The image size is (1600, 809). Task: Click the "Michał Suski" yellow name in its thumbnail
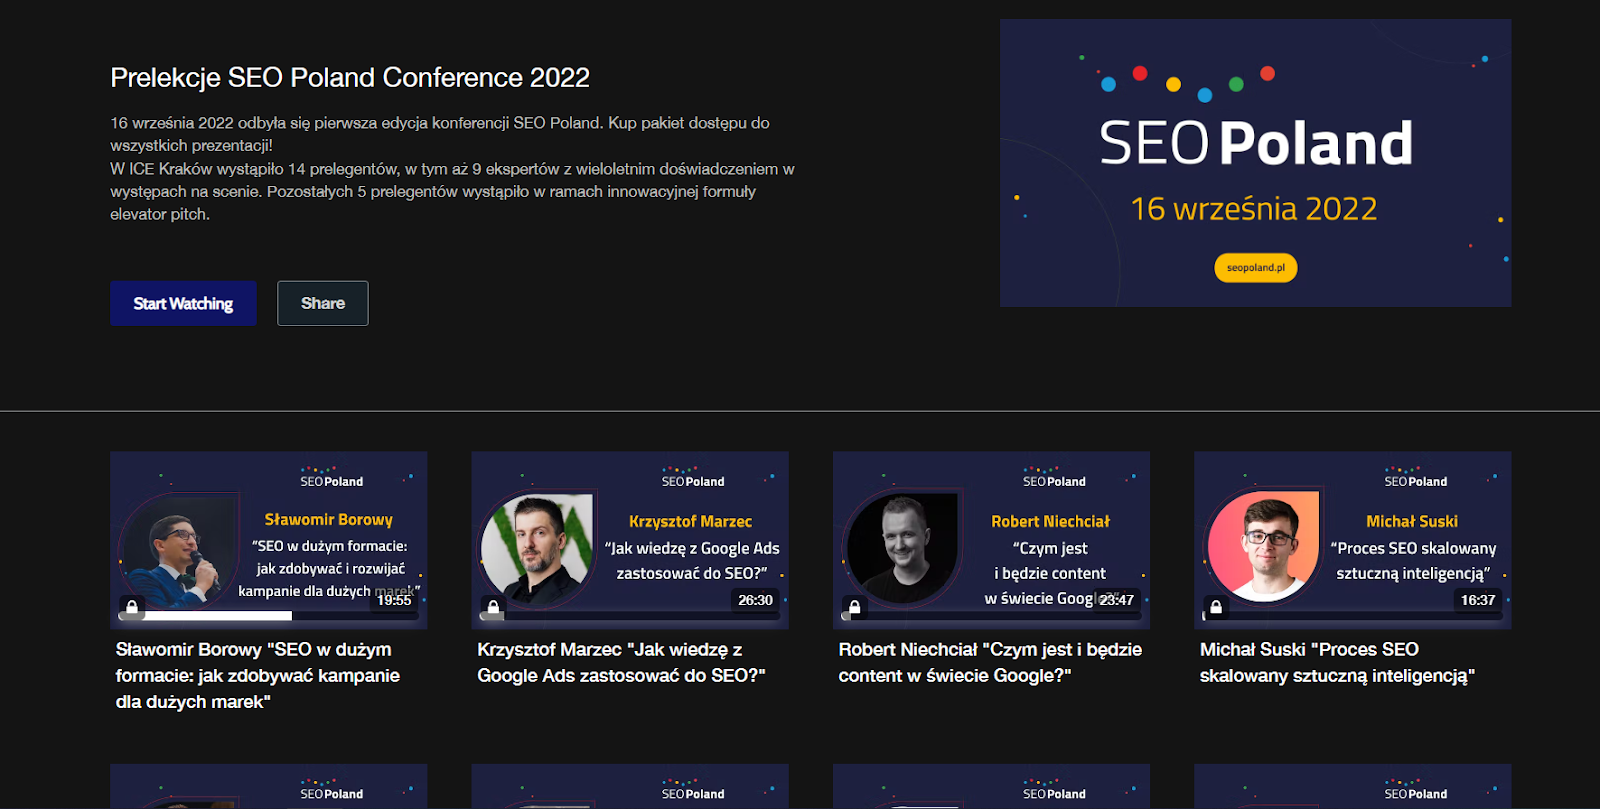click(x=1412, y=521)
